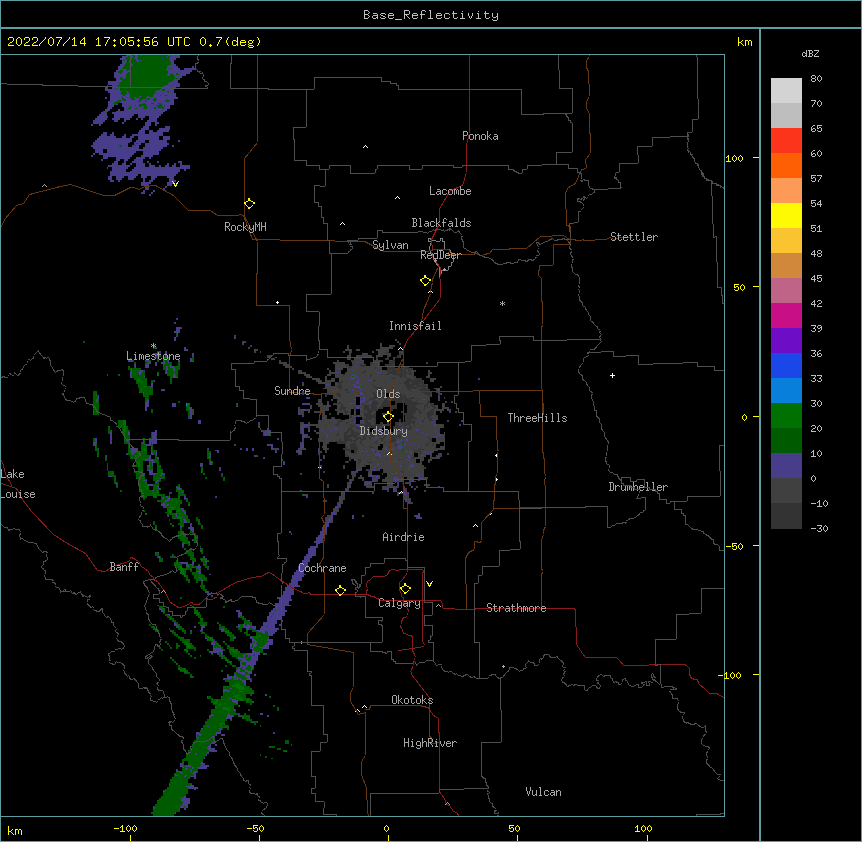
Task: Pick the purple 36-39 dBZ legend swatch
Action: click(x=786, y=341)
